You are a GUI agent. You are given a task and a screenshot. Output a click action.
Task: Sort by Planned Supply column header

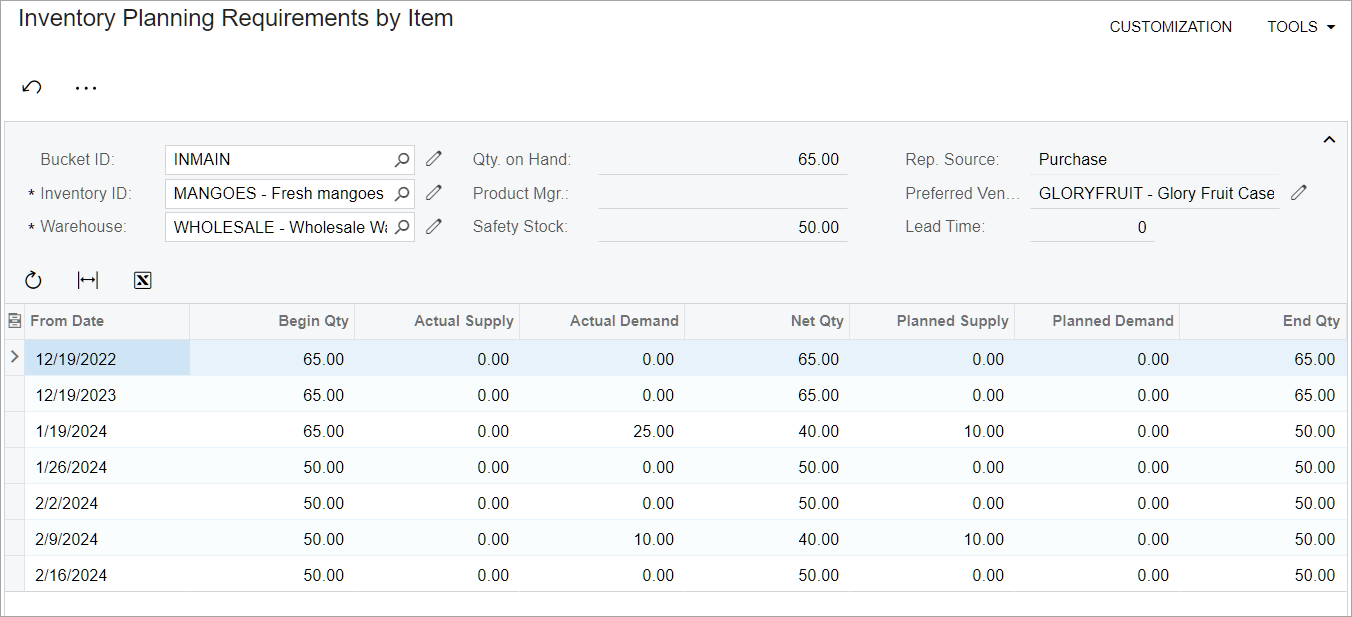coord(932,321)
